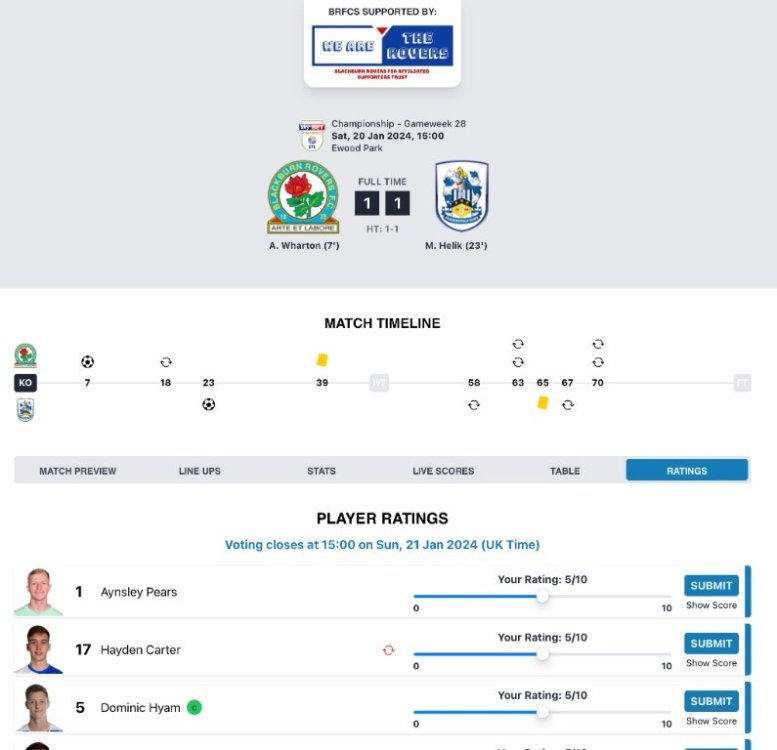Click the substitution icon at minute 18
777x750 pixels.
[166, 362]
